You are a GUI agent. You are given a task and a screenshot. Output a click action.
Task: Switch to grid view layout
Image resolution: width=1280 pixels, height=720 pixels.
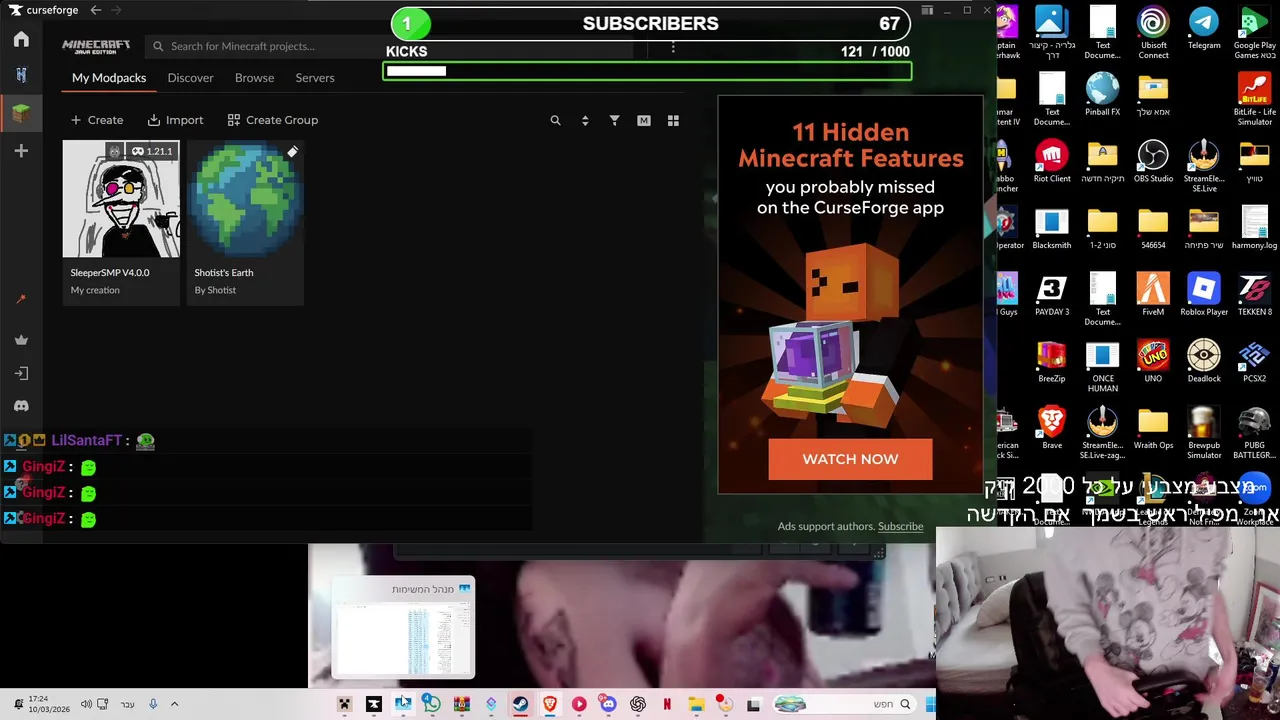coord(673,120)
